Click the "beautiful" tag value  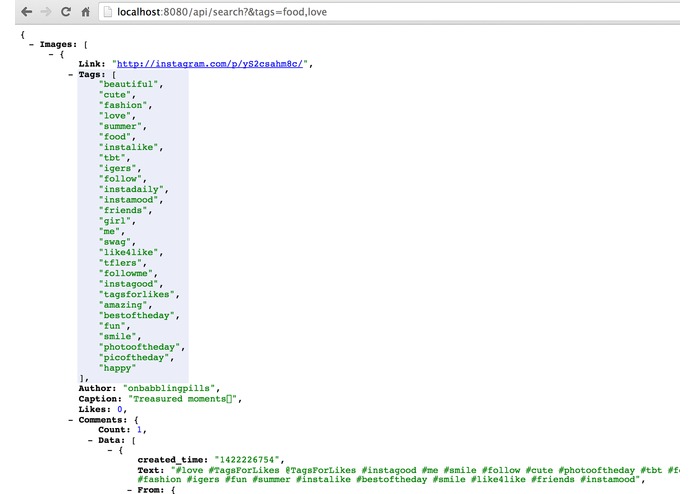(129, 84)
